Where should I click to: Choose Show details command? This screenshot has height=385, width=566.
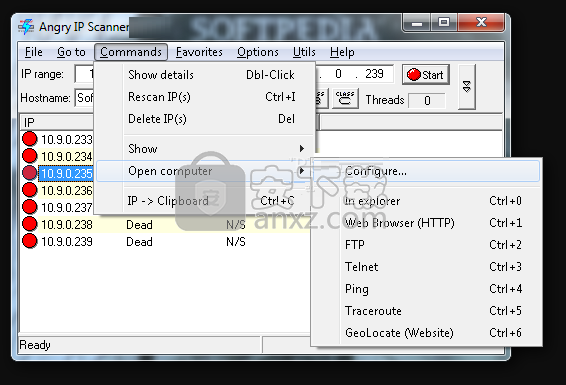(x=205, y=75)
